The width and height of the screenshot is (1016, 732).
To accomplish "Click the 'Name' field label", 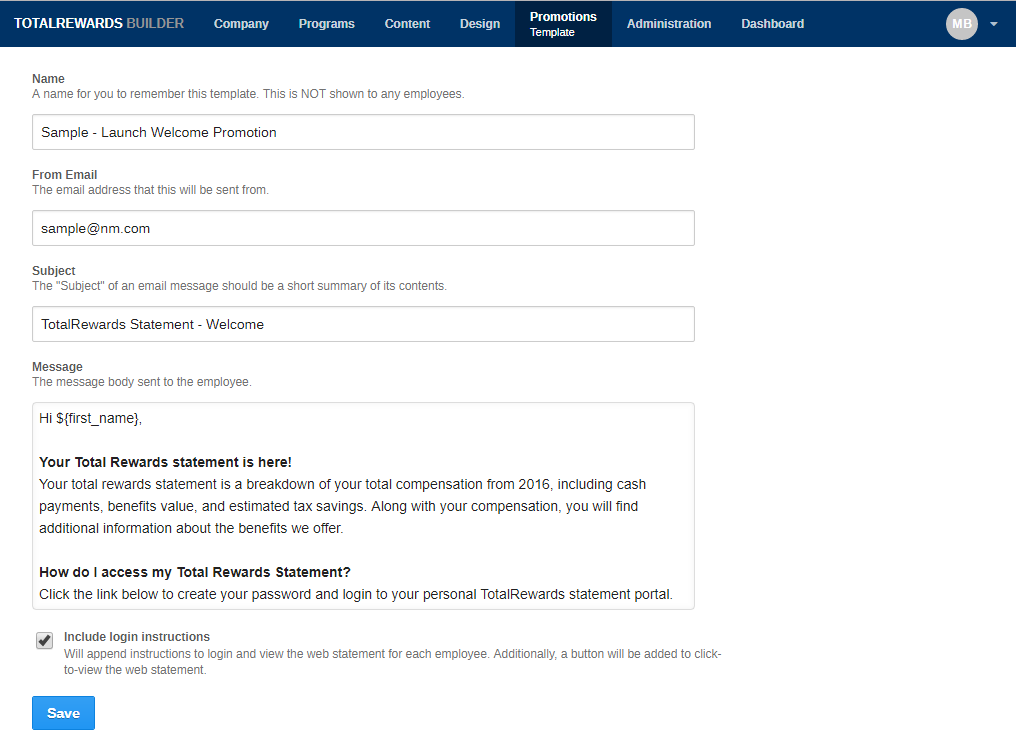I will pyautogui.click(x=48, y=78).
